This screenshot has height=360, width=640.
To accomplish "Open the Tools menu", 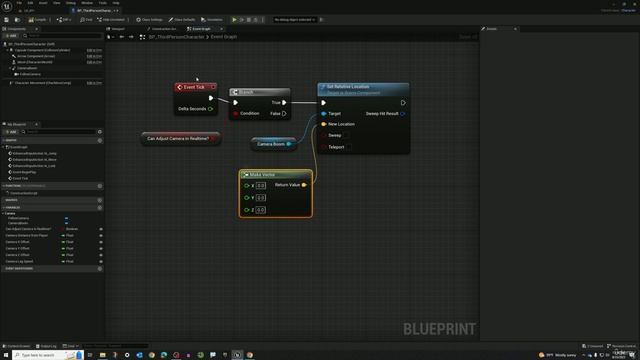I will click(102, 3).
